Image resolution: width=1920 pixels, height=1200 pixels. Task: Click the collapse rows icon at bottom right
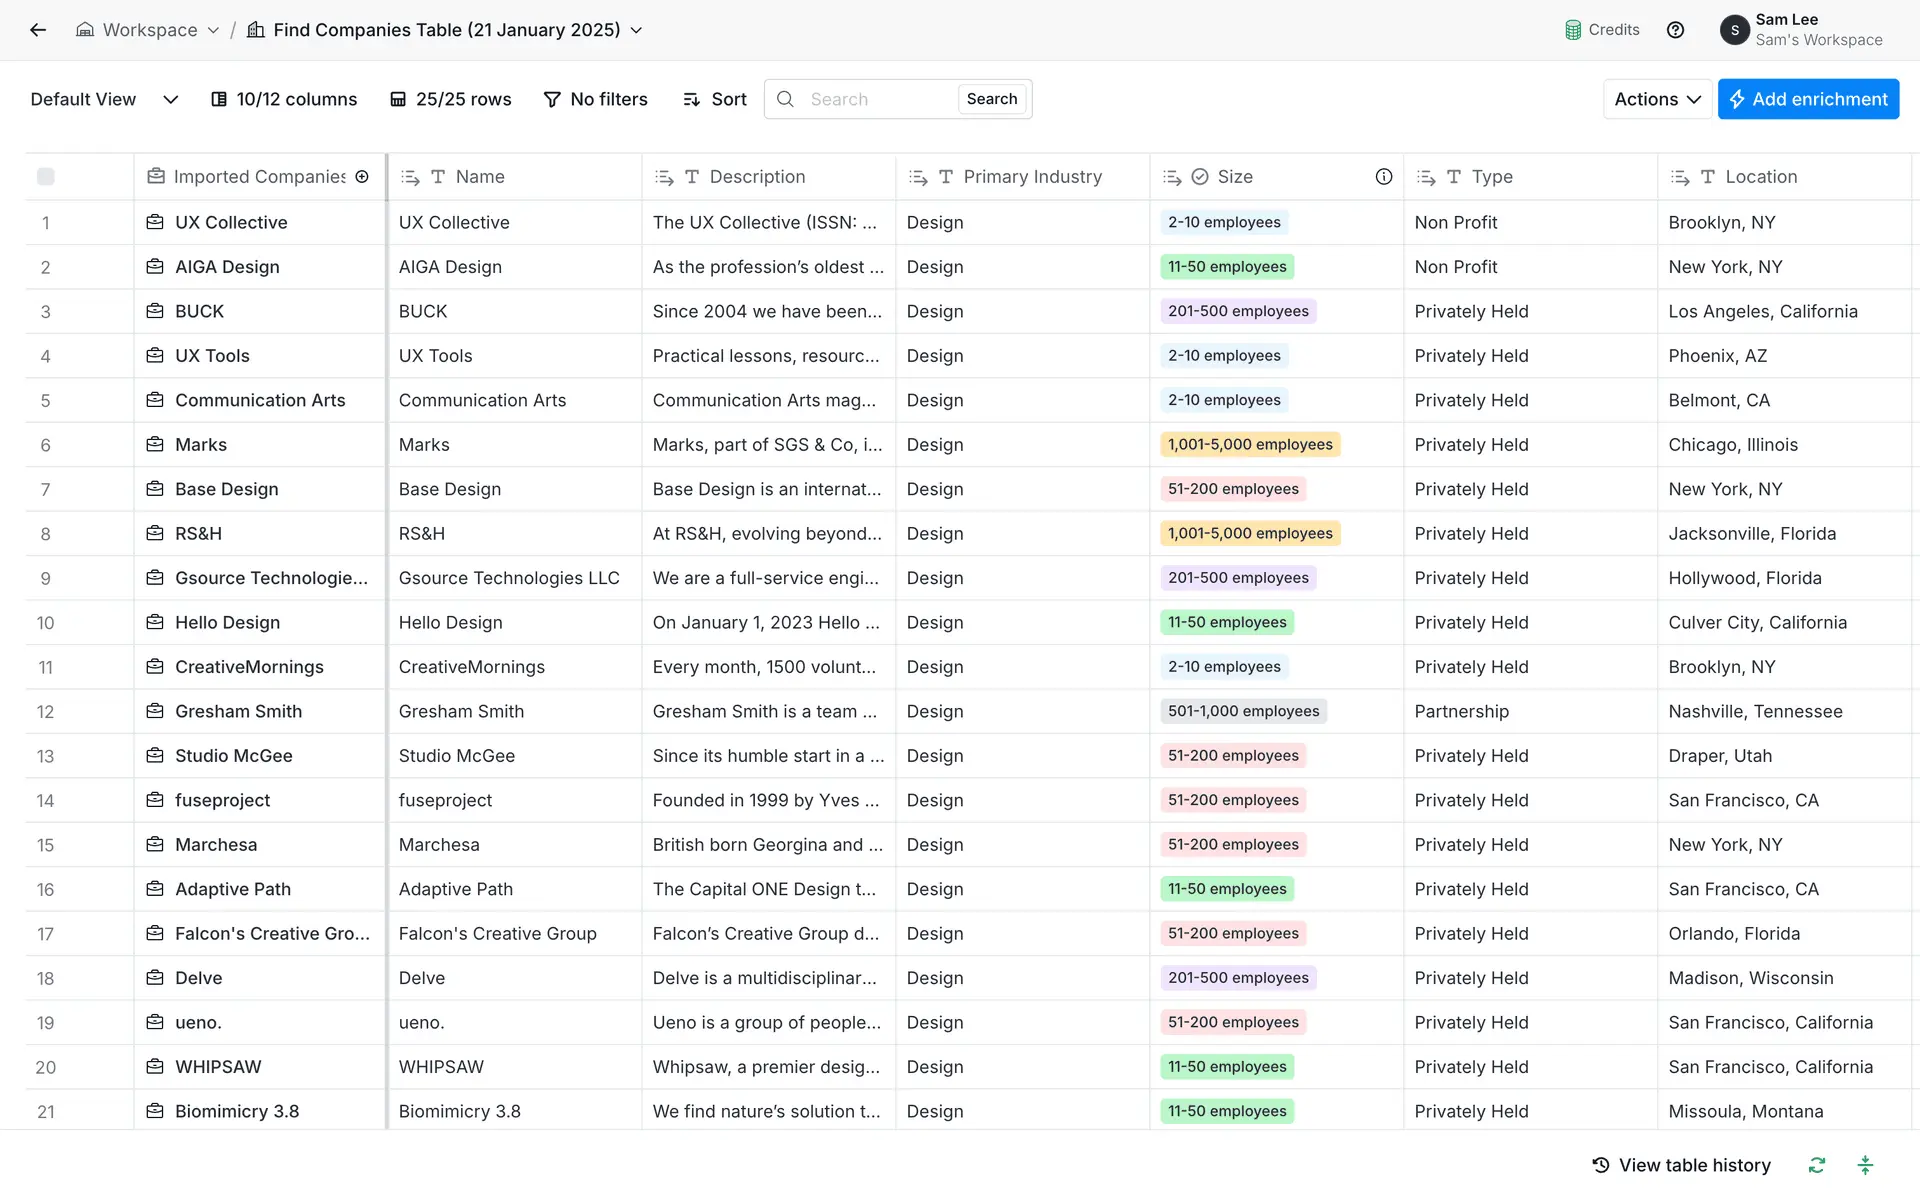tap(1865, 1165)
